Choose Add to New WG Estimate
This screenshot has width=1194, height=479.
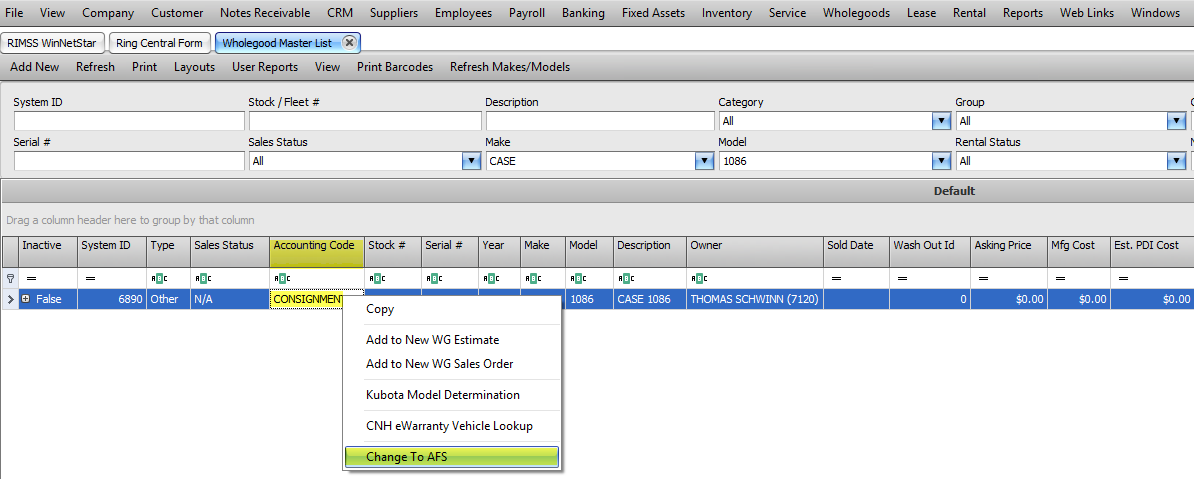(452, 340)
